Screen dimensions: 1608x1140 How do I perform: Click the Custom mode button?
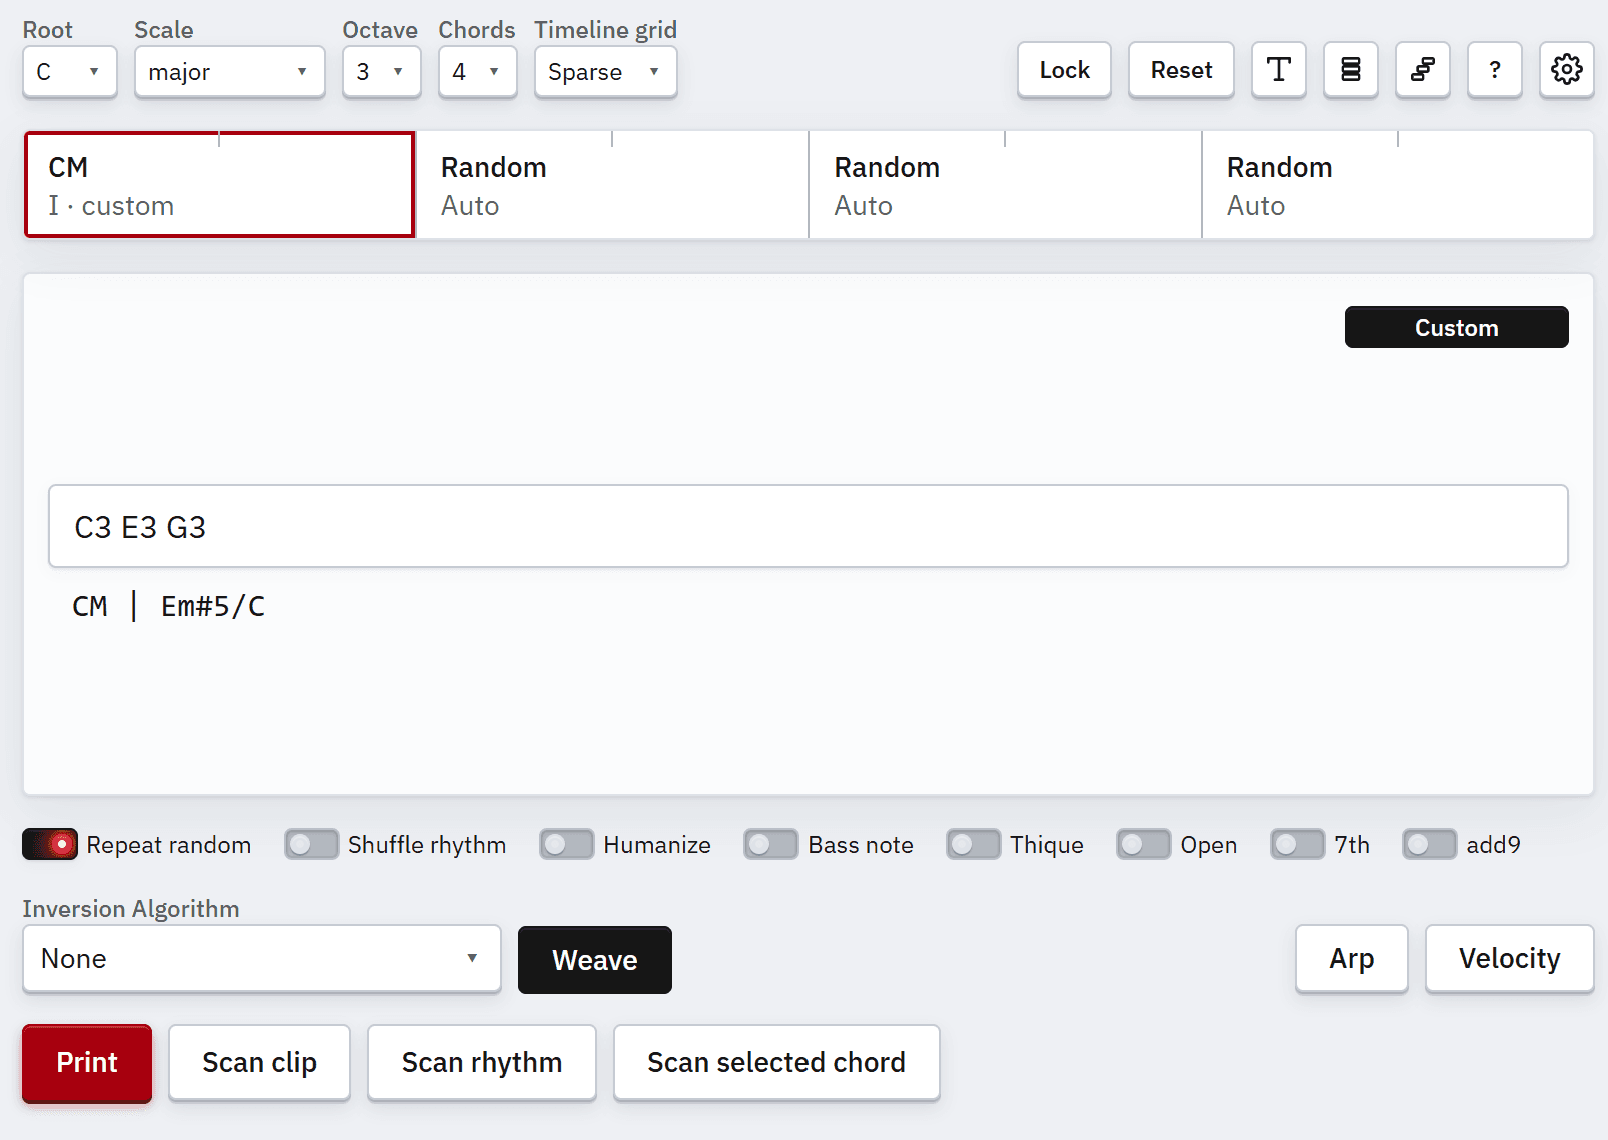tap(1456, 327)
